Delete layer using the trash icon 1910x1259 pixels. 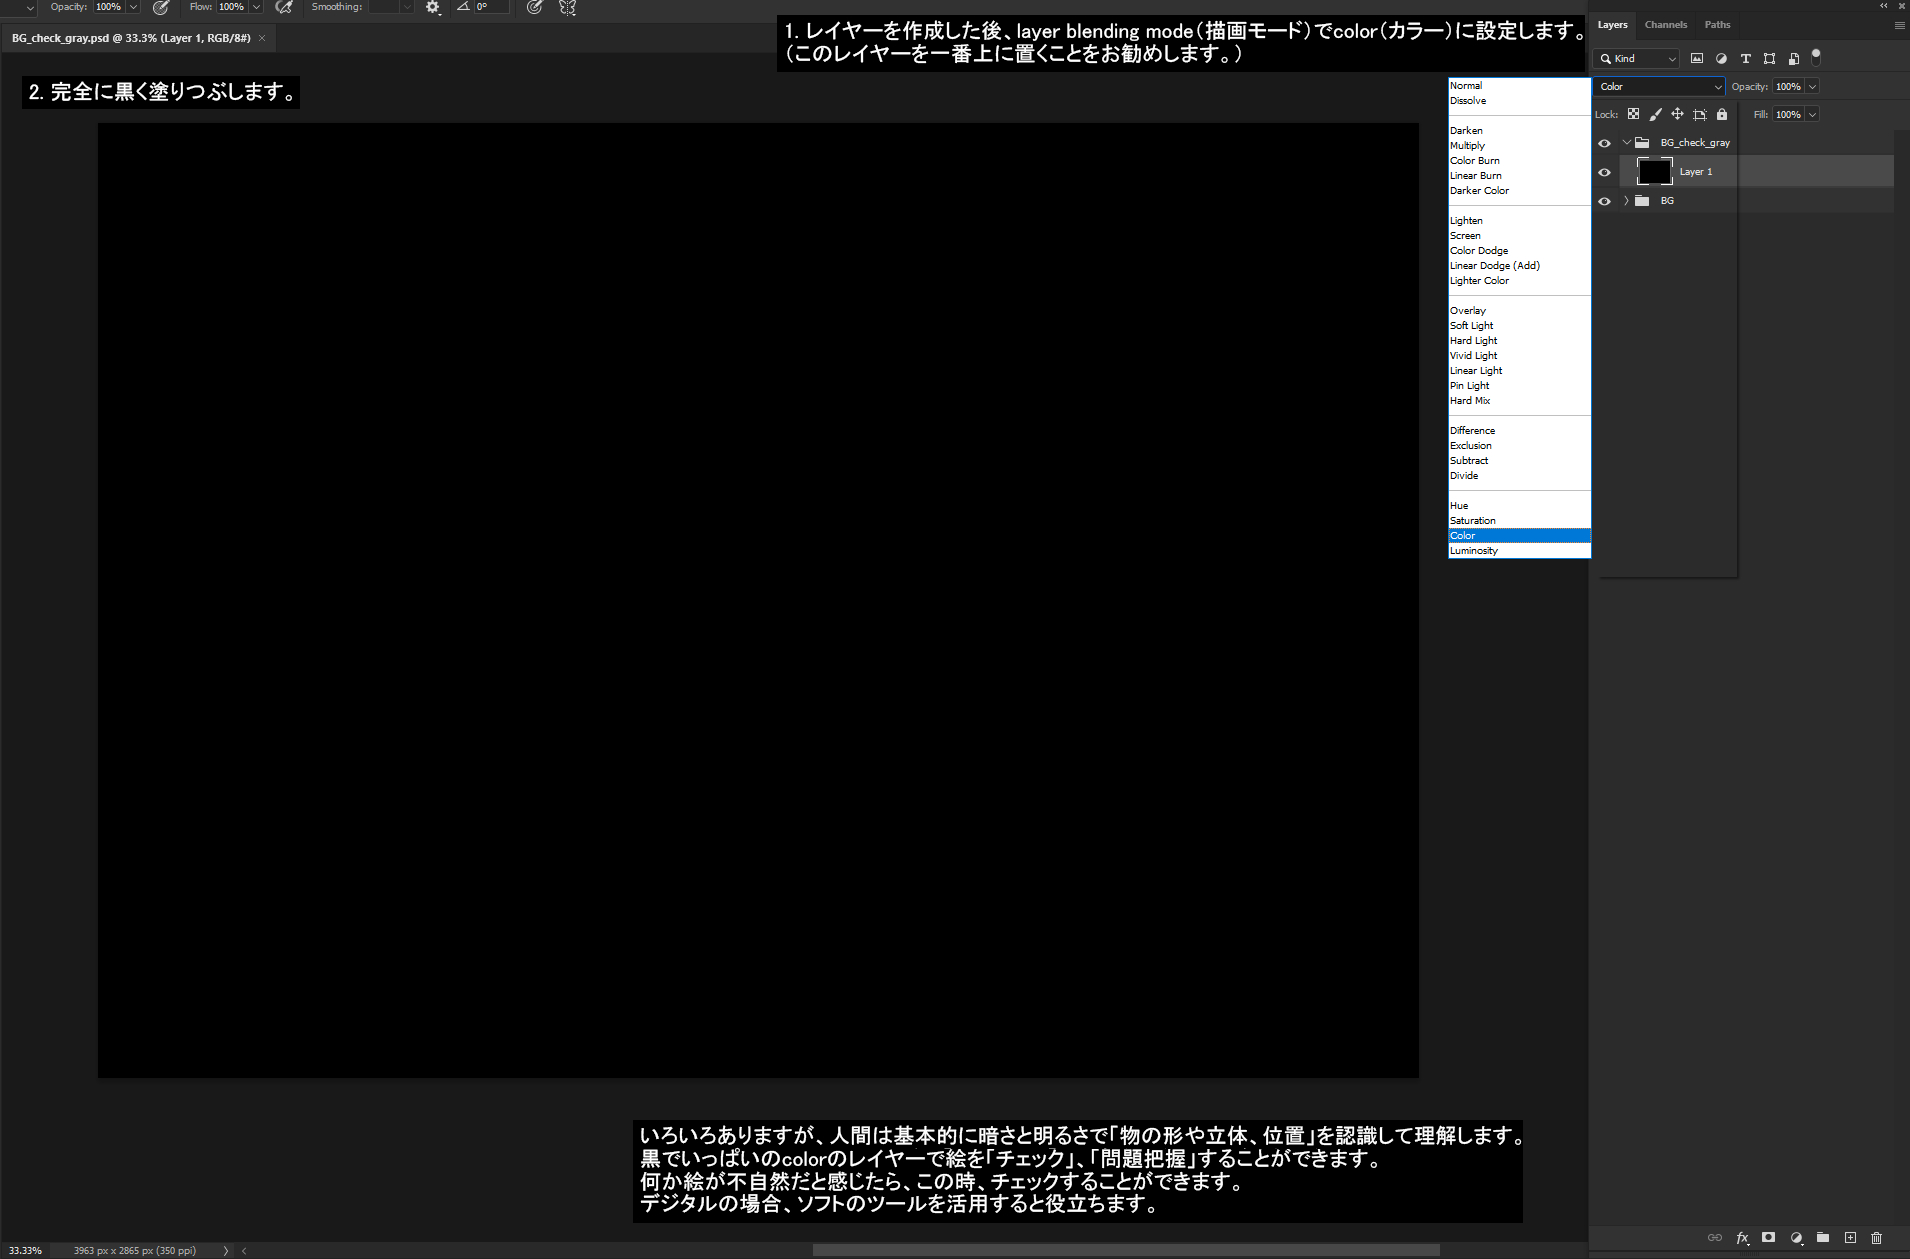(x=1876, y=1238)
